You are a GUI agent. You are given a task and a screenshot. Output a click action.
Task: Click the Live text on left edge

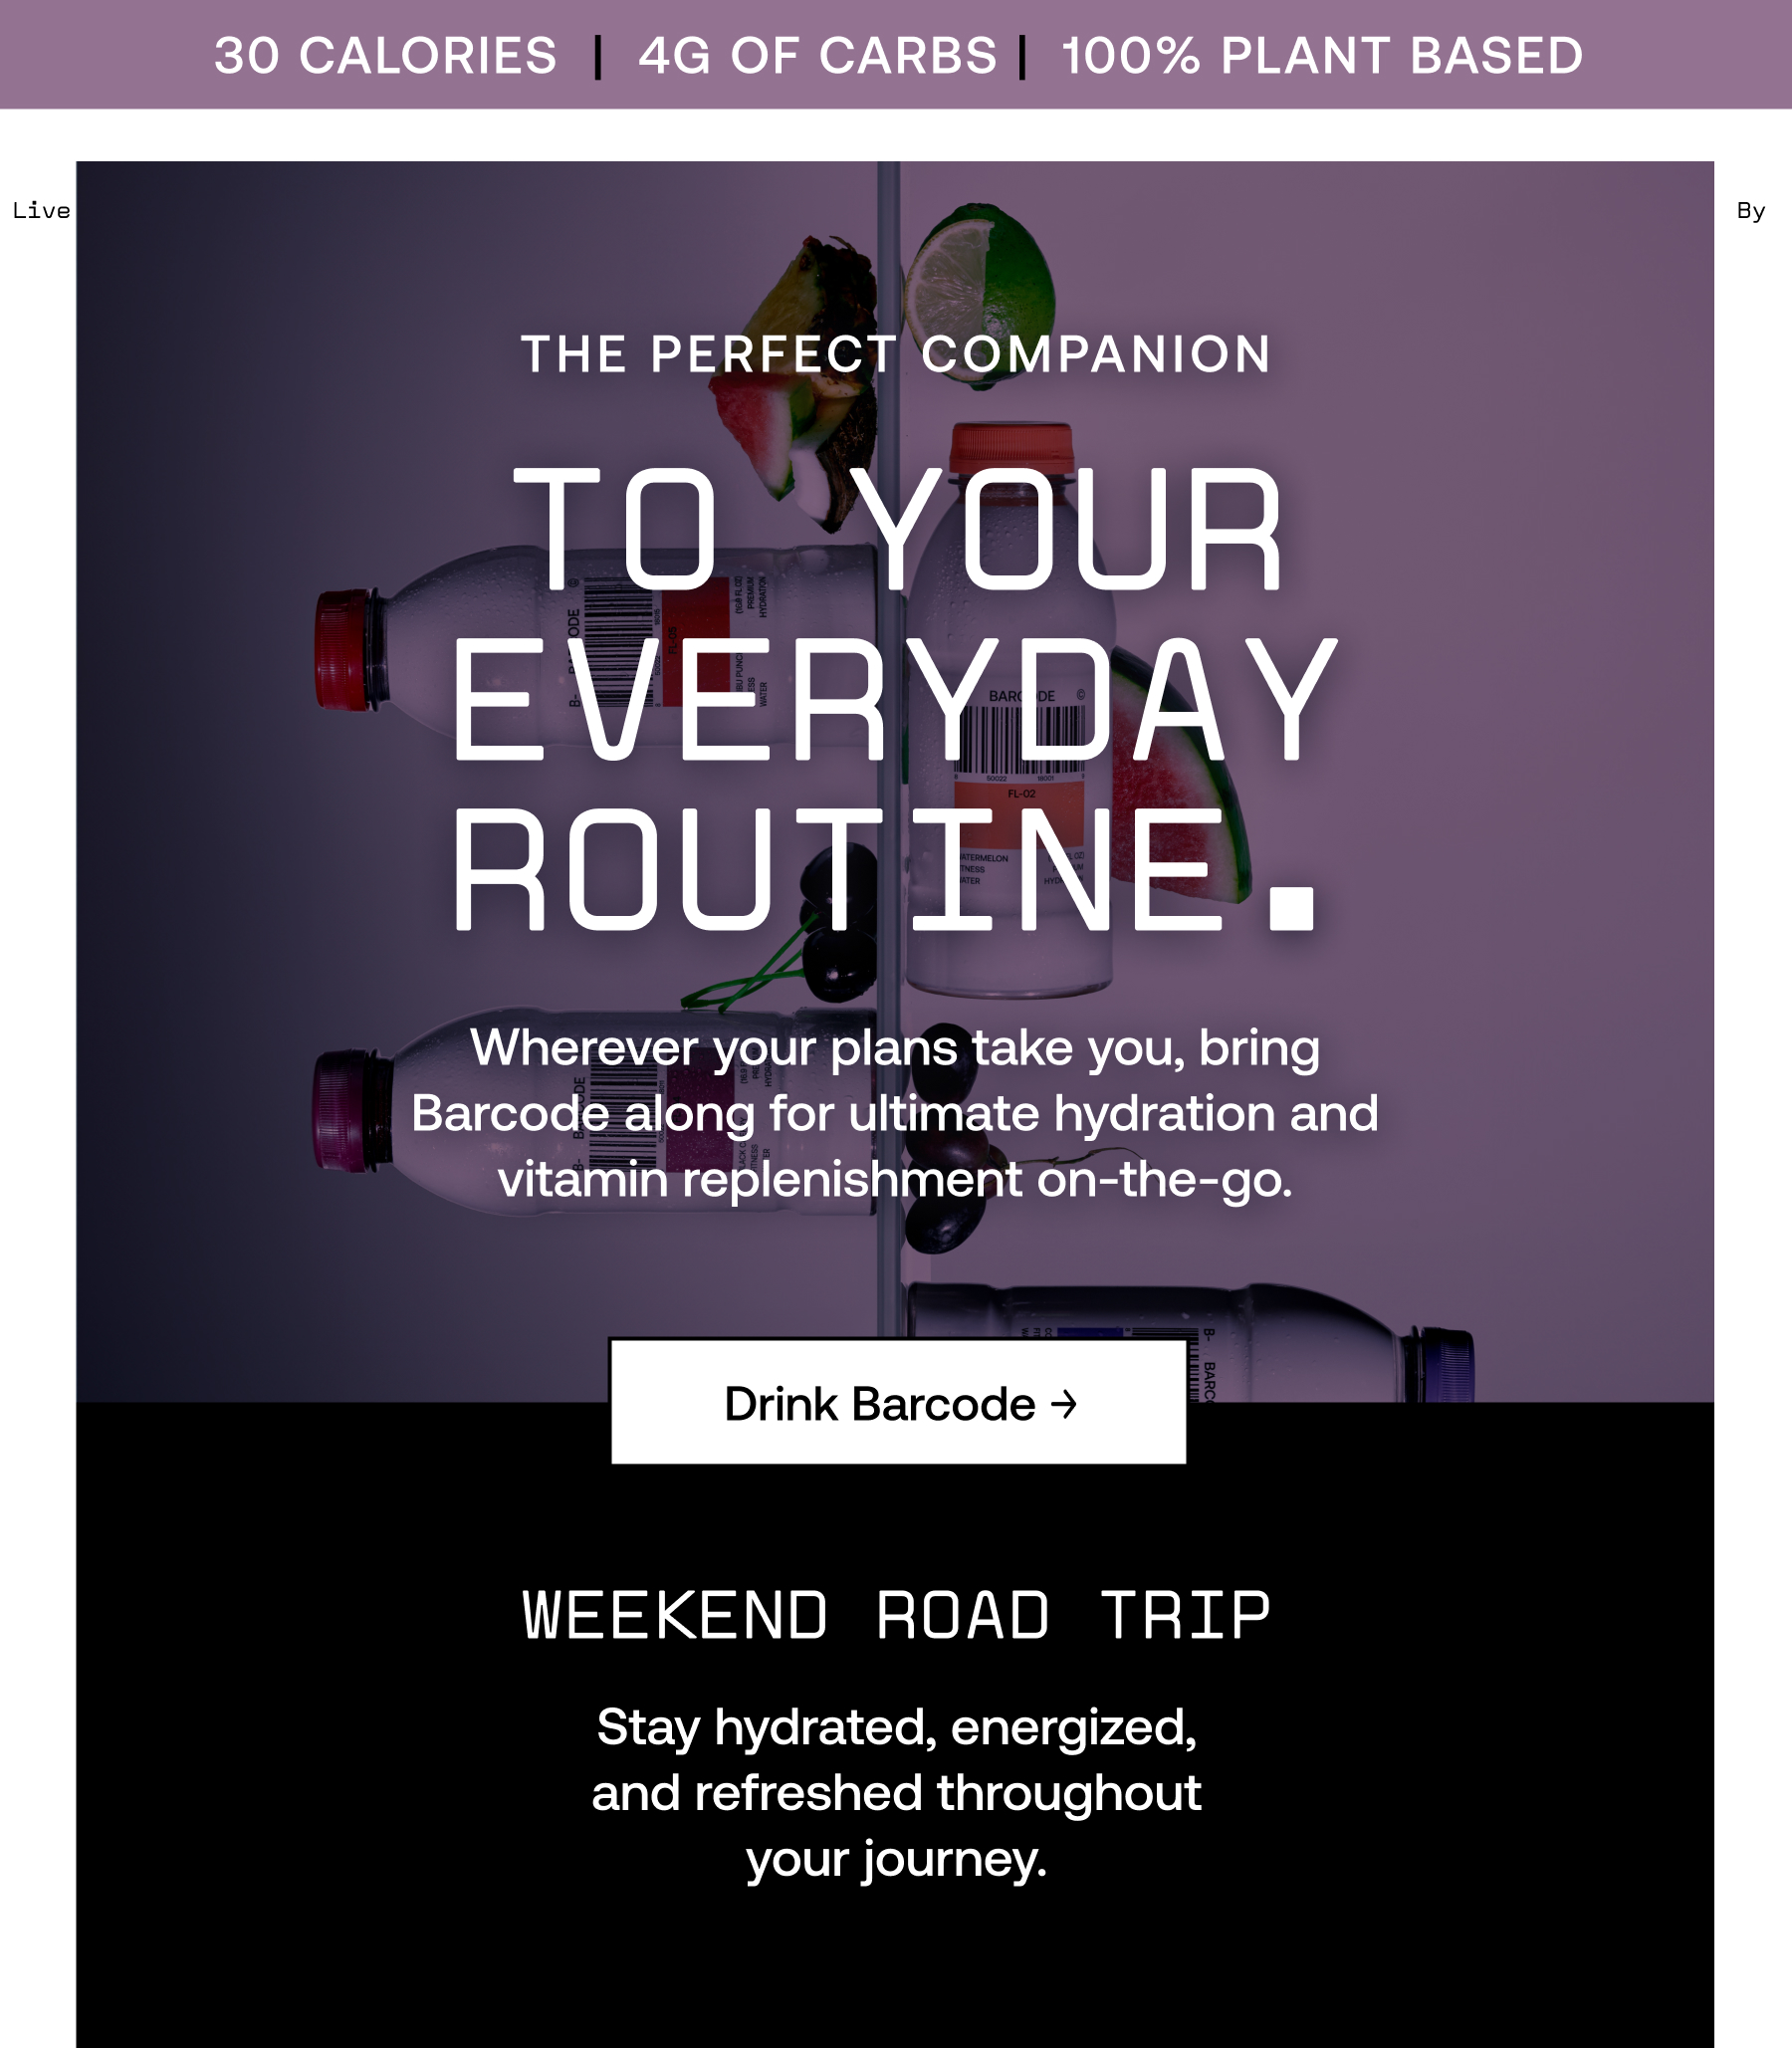41,211
